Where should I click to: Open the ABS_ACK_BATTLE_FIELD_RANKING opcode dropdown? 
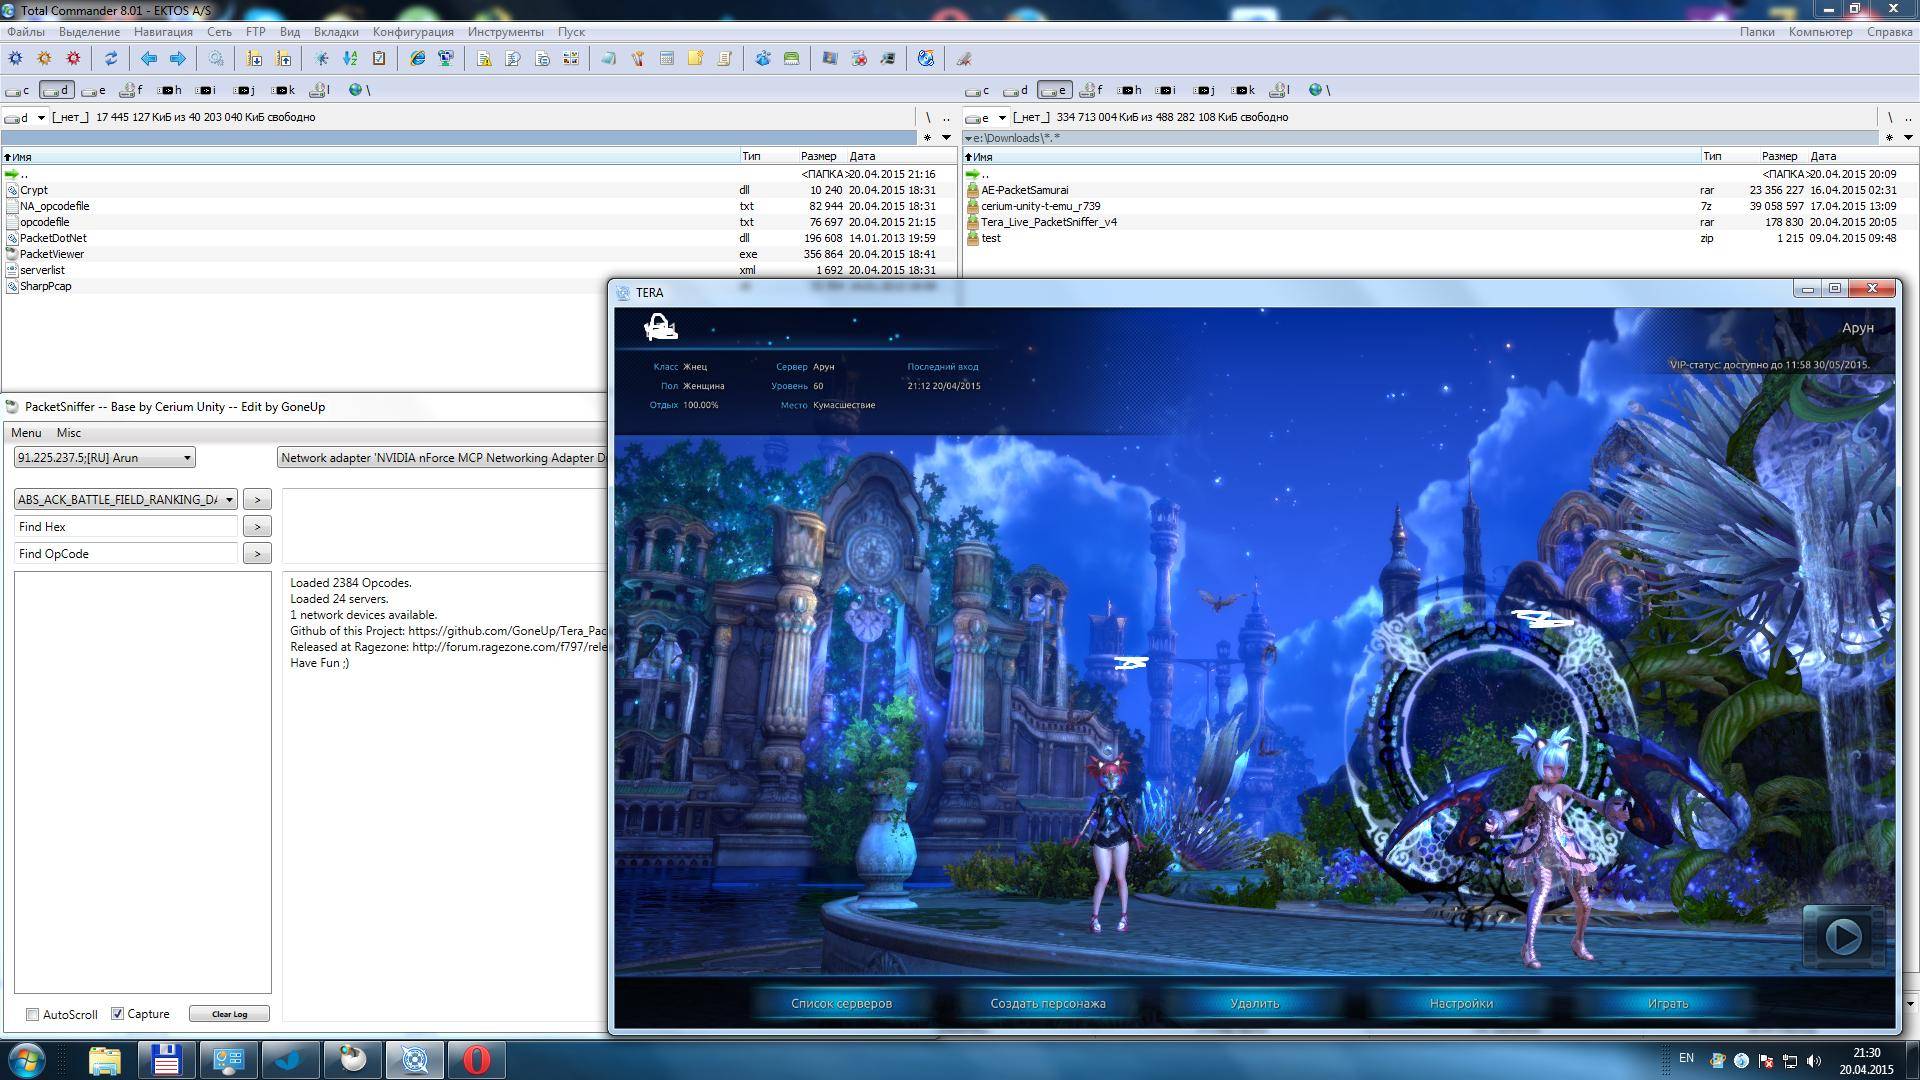point(125,499)
